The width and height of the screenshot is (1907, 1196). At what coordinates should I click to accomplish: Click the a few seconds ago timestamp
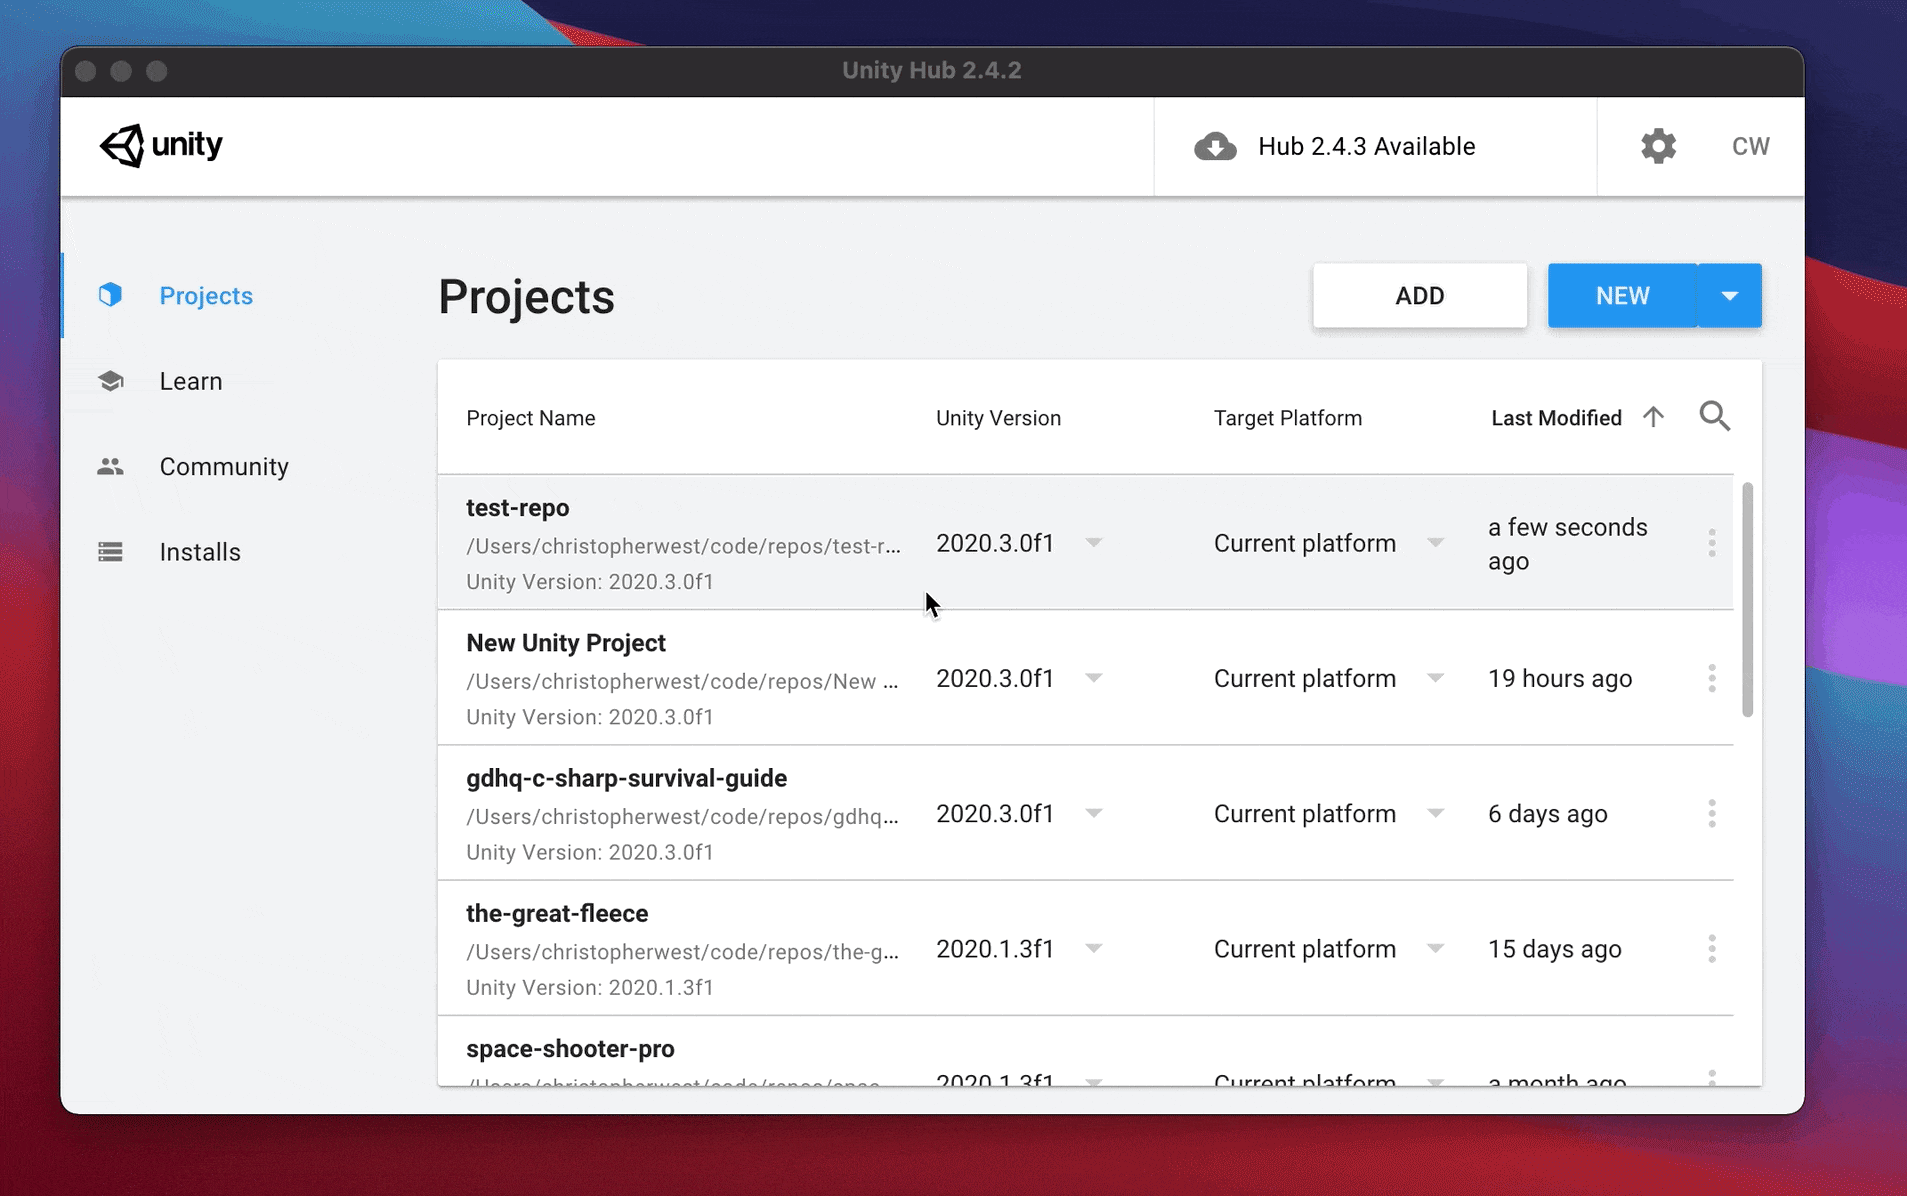(1567, 543)
